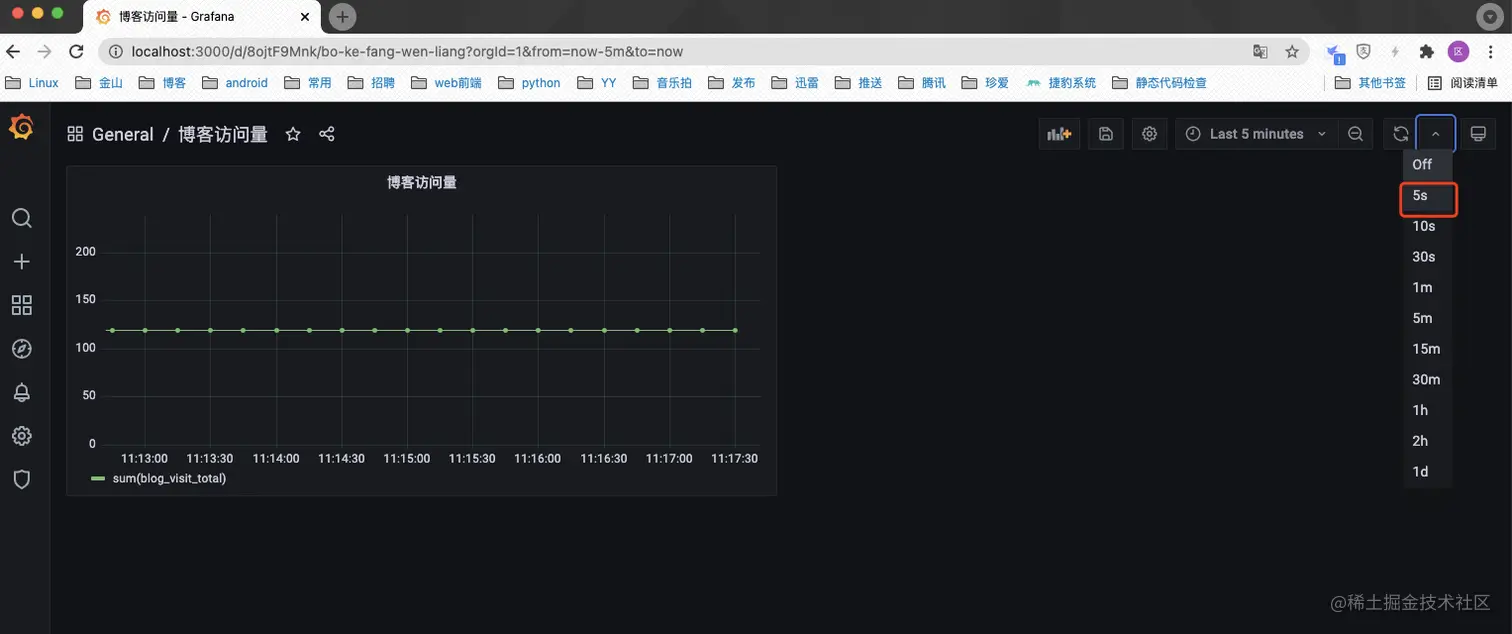Open the 静态代码检查 bookmarks folder
Screen dimensions: 1512x634
(x=1159, y=83)
